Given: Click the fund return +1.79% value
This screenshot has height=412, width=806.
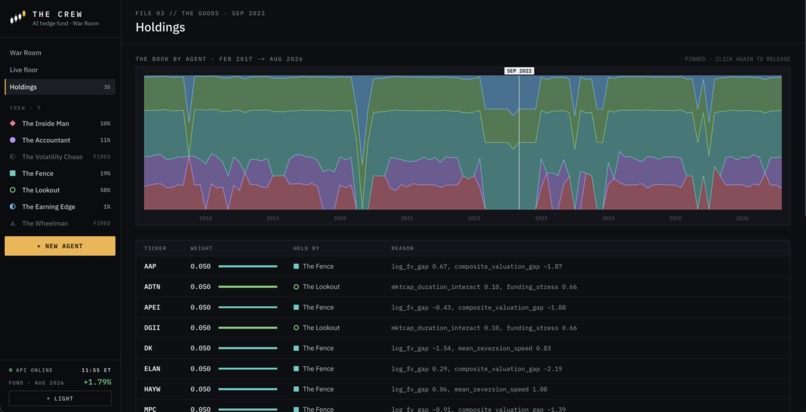Looking at the screenshot, I should [98, 382].
